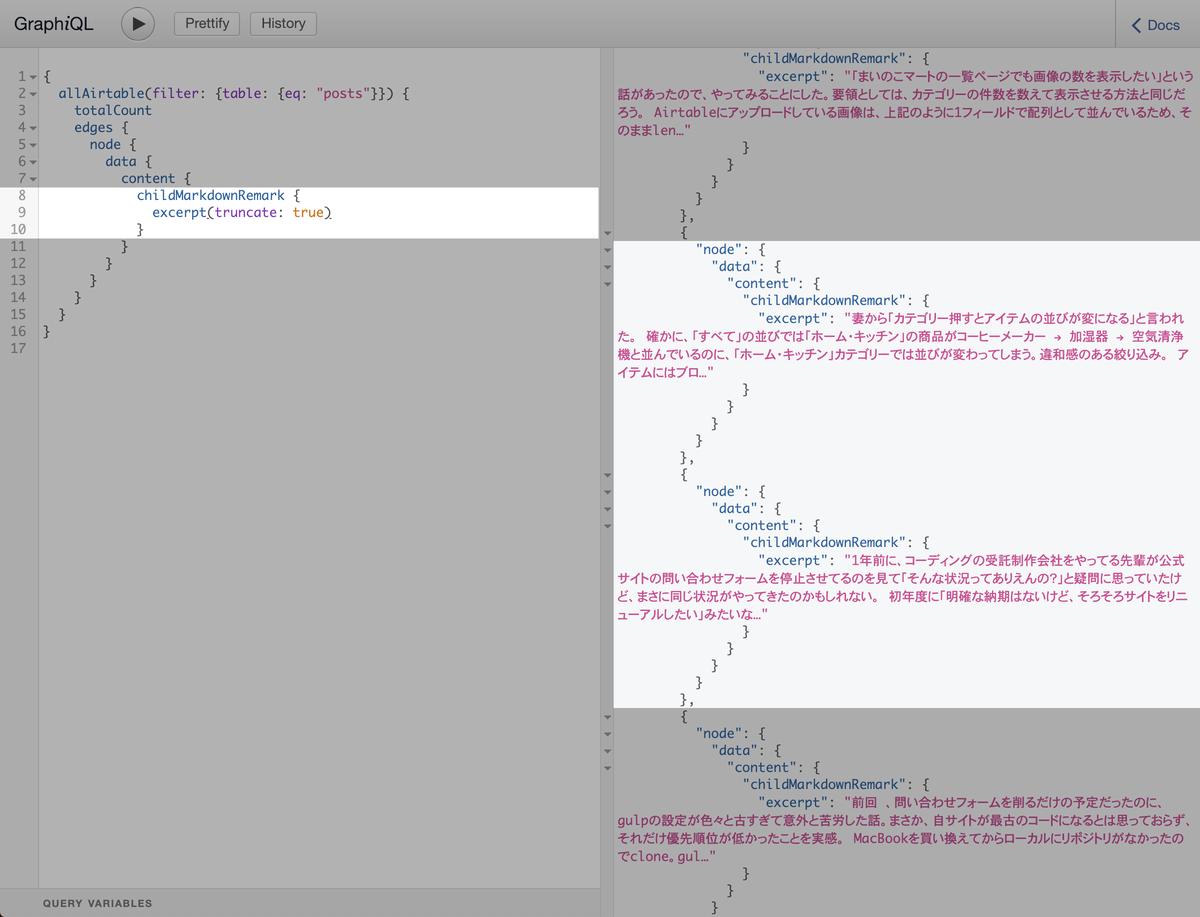The width and height of the screenshot is (1200, 917).
Task: Click the truncate argument on line 9
Action: point(247,213)
